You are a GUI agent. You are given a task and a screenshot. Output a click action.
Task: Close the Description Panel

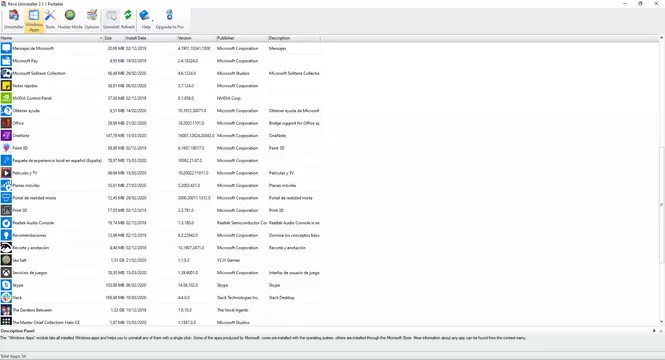(x=661, y=331)
